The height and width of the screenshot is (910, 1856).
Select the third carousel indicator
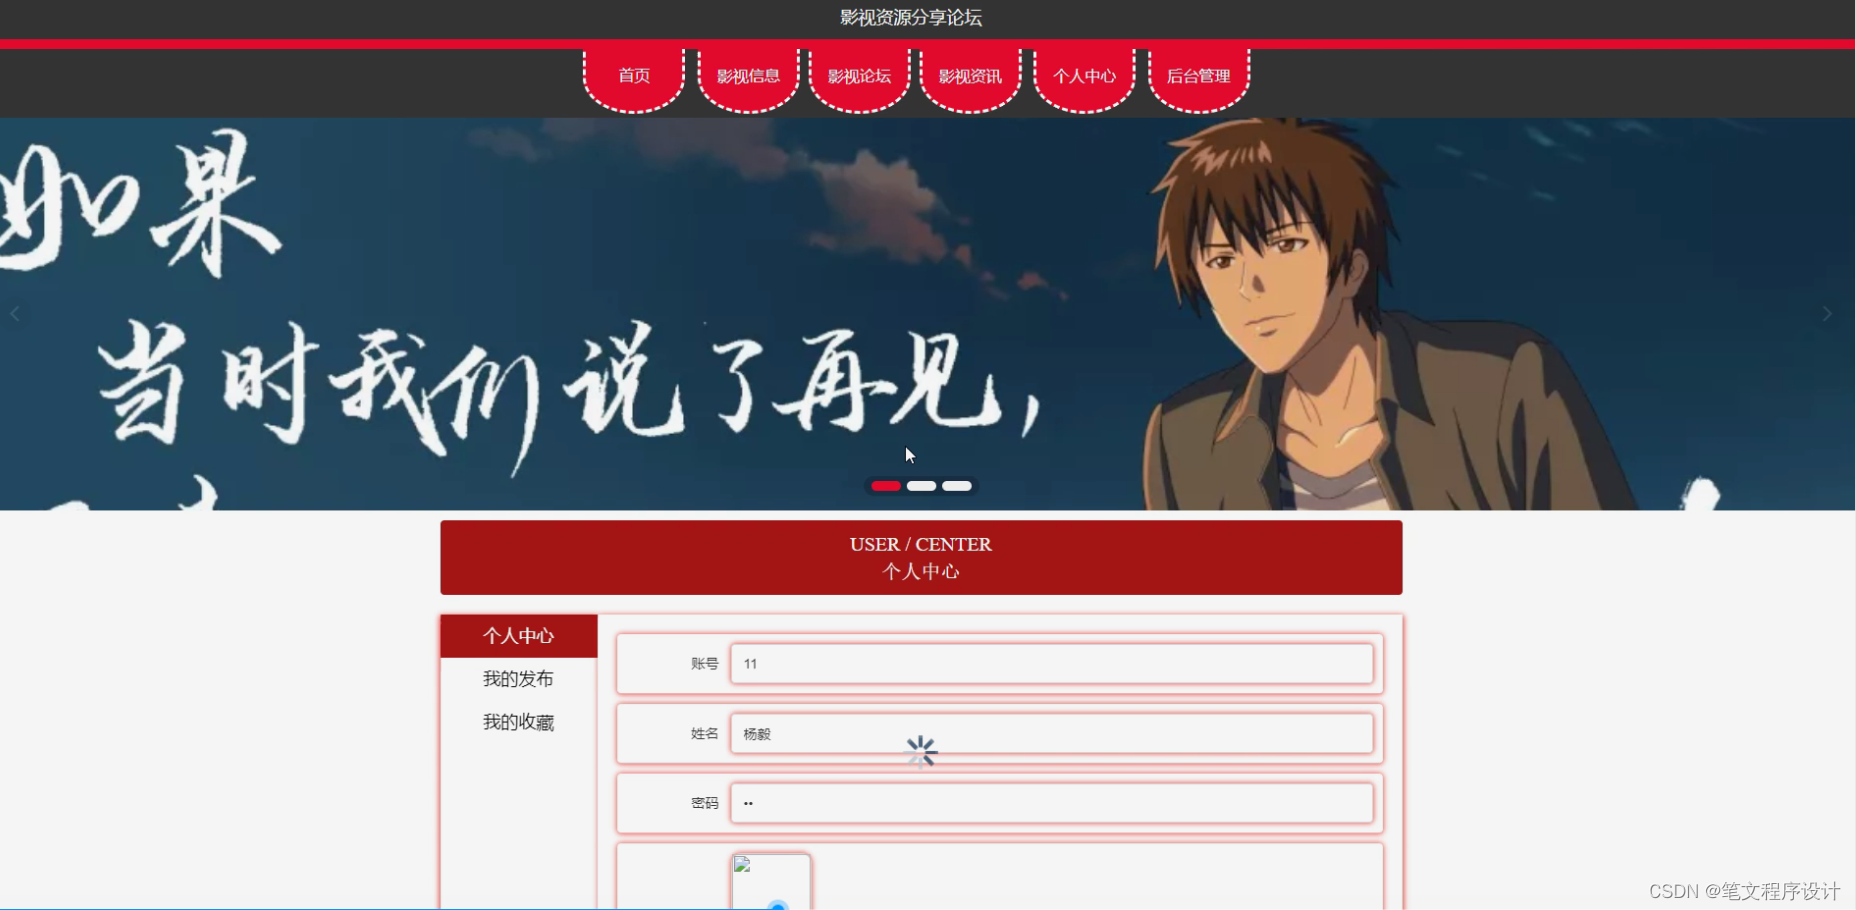coord(957,486)
